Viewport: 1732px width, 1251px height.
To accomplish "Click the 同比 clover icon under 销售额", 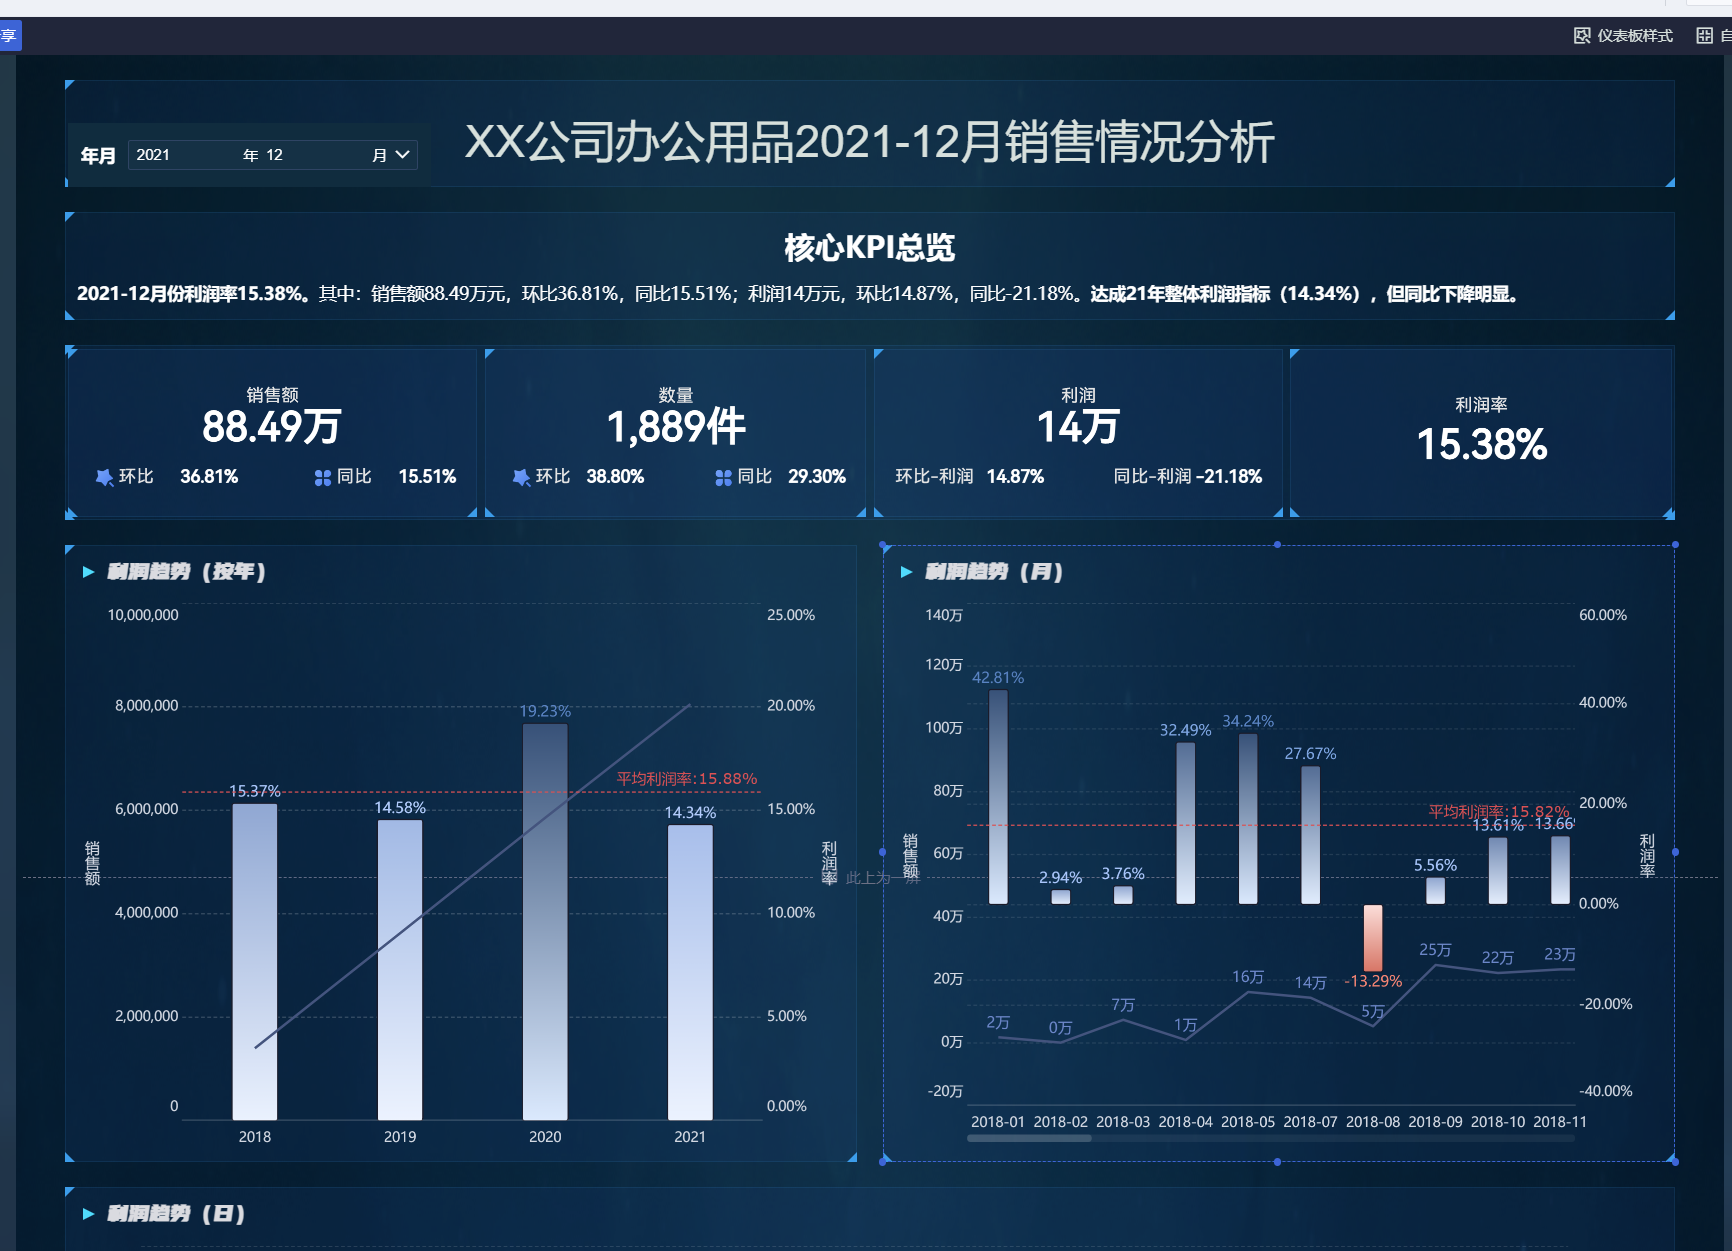I will point(322,477).
